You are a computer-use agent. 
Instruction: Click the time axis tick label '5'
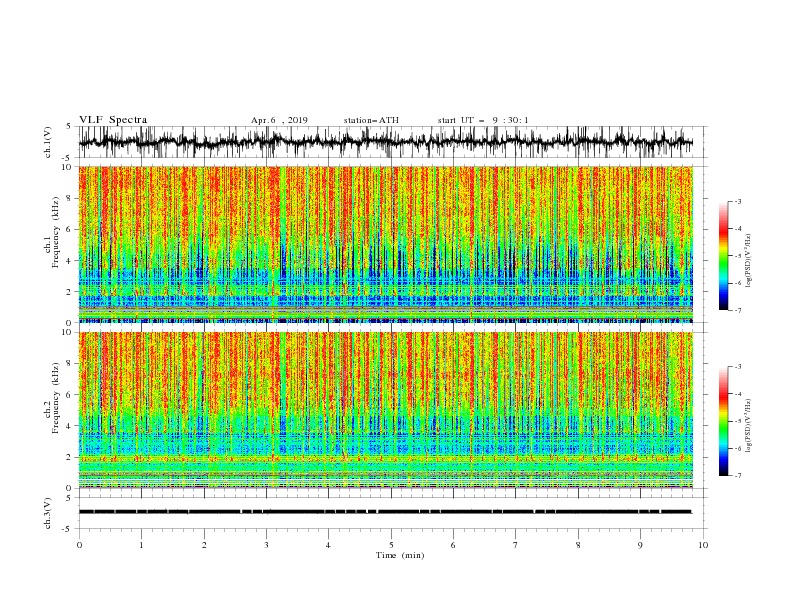pyautogui.click(x=391, y=545)
